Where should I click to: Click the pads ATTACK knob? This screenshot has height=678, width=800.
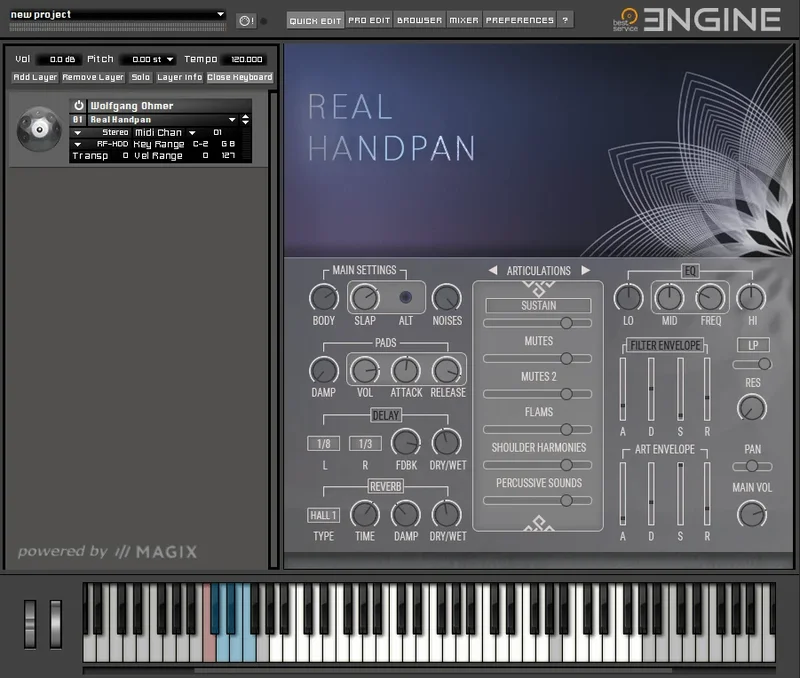tap(406, 370)
